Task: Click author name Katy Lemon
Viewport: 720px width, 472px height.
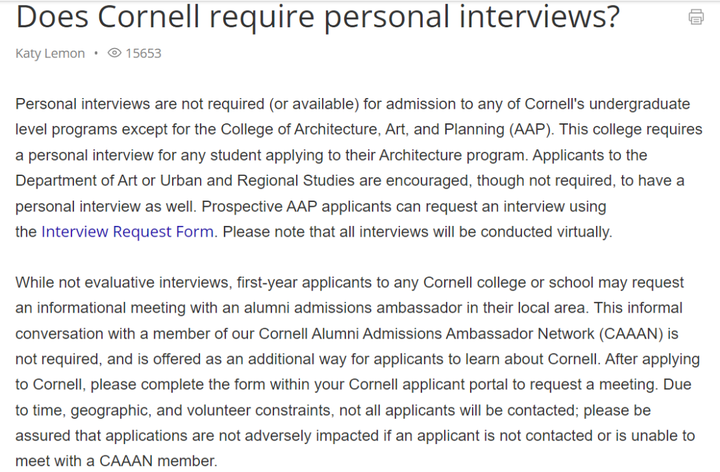Action: pyautogui.click(x=50, y=53)
